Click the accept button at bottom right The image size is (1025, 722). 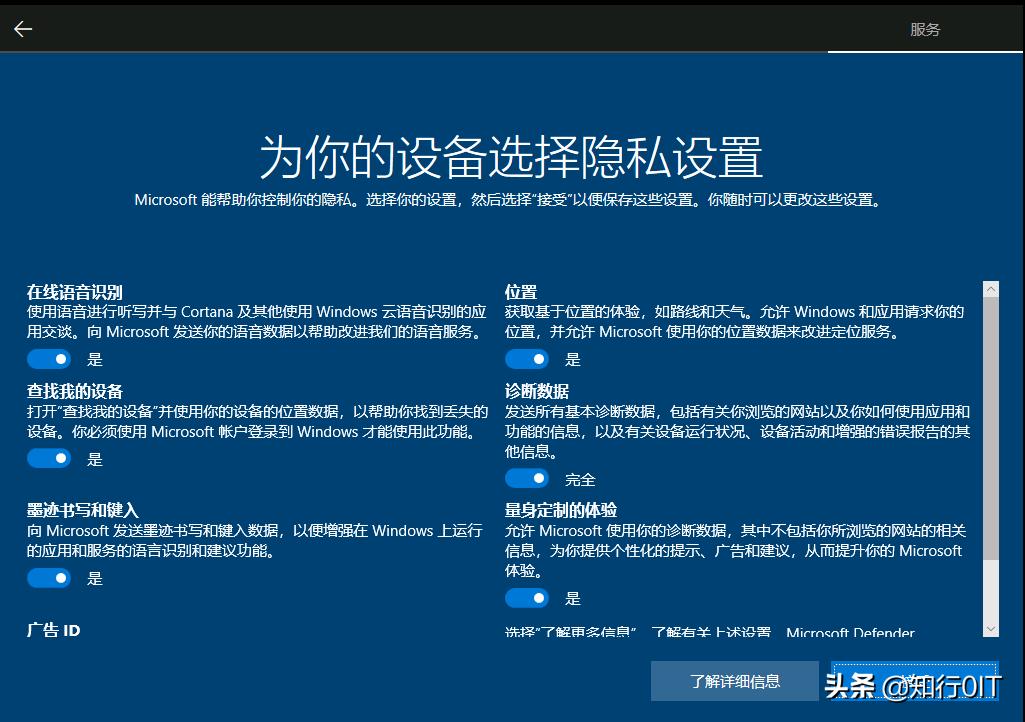pos(914,681)
